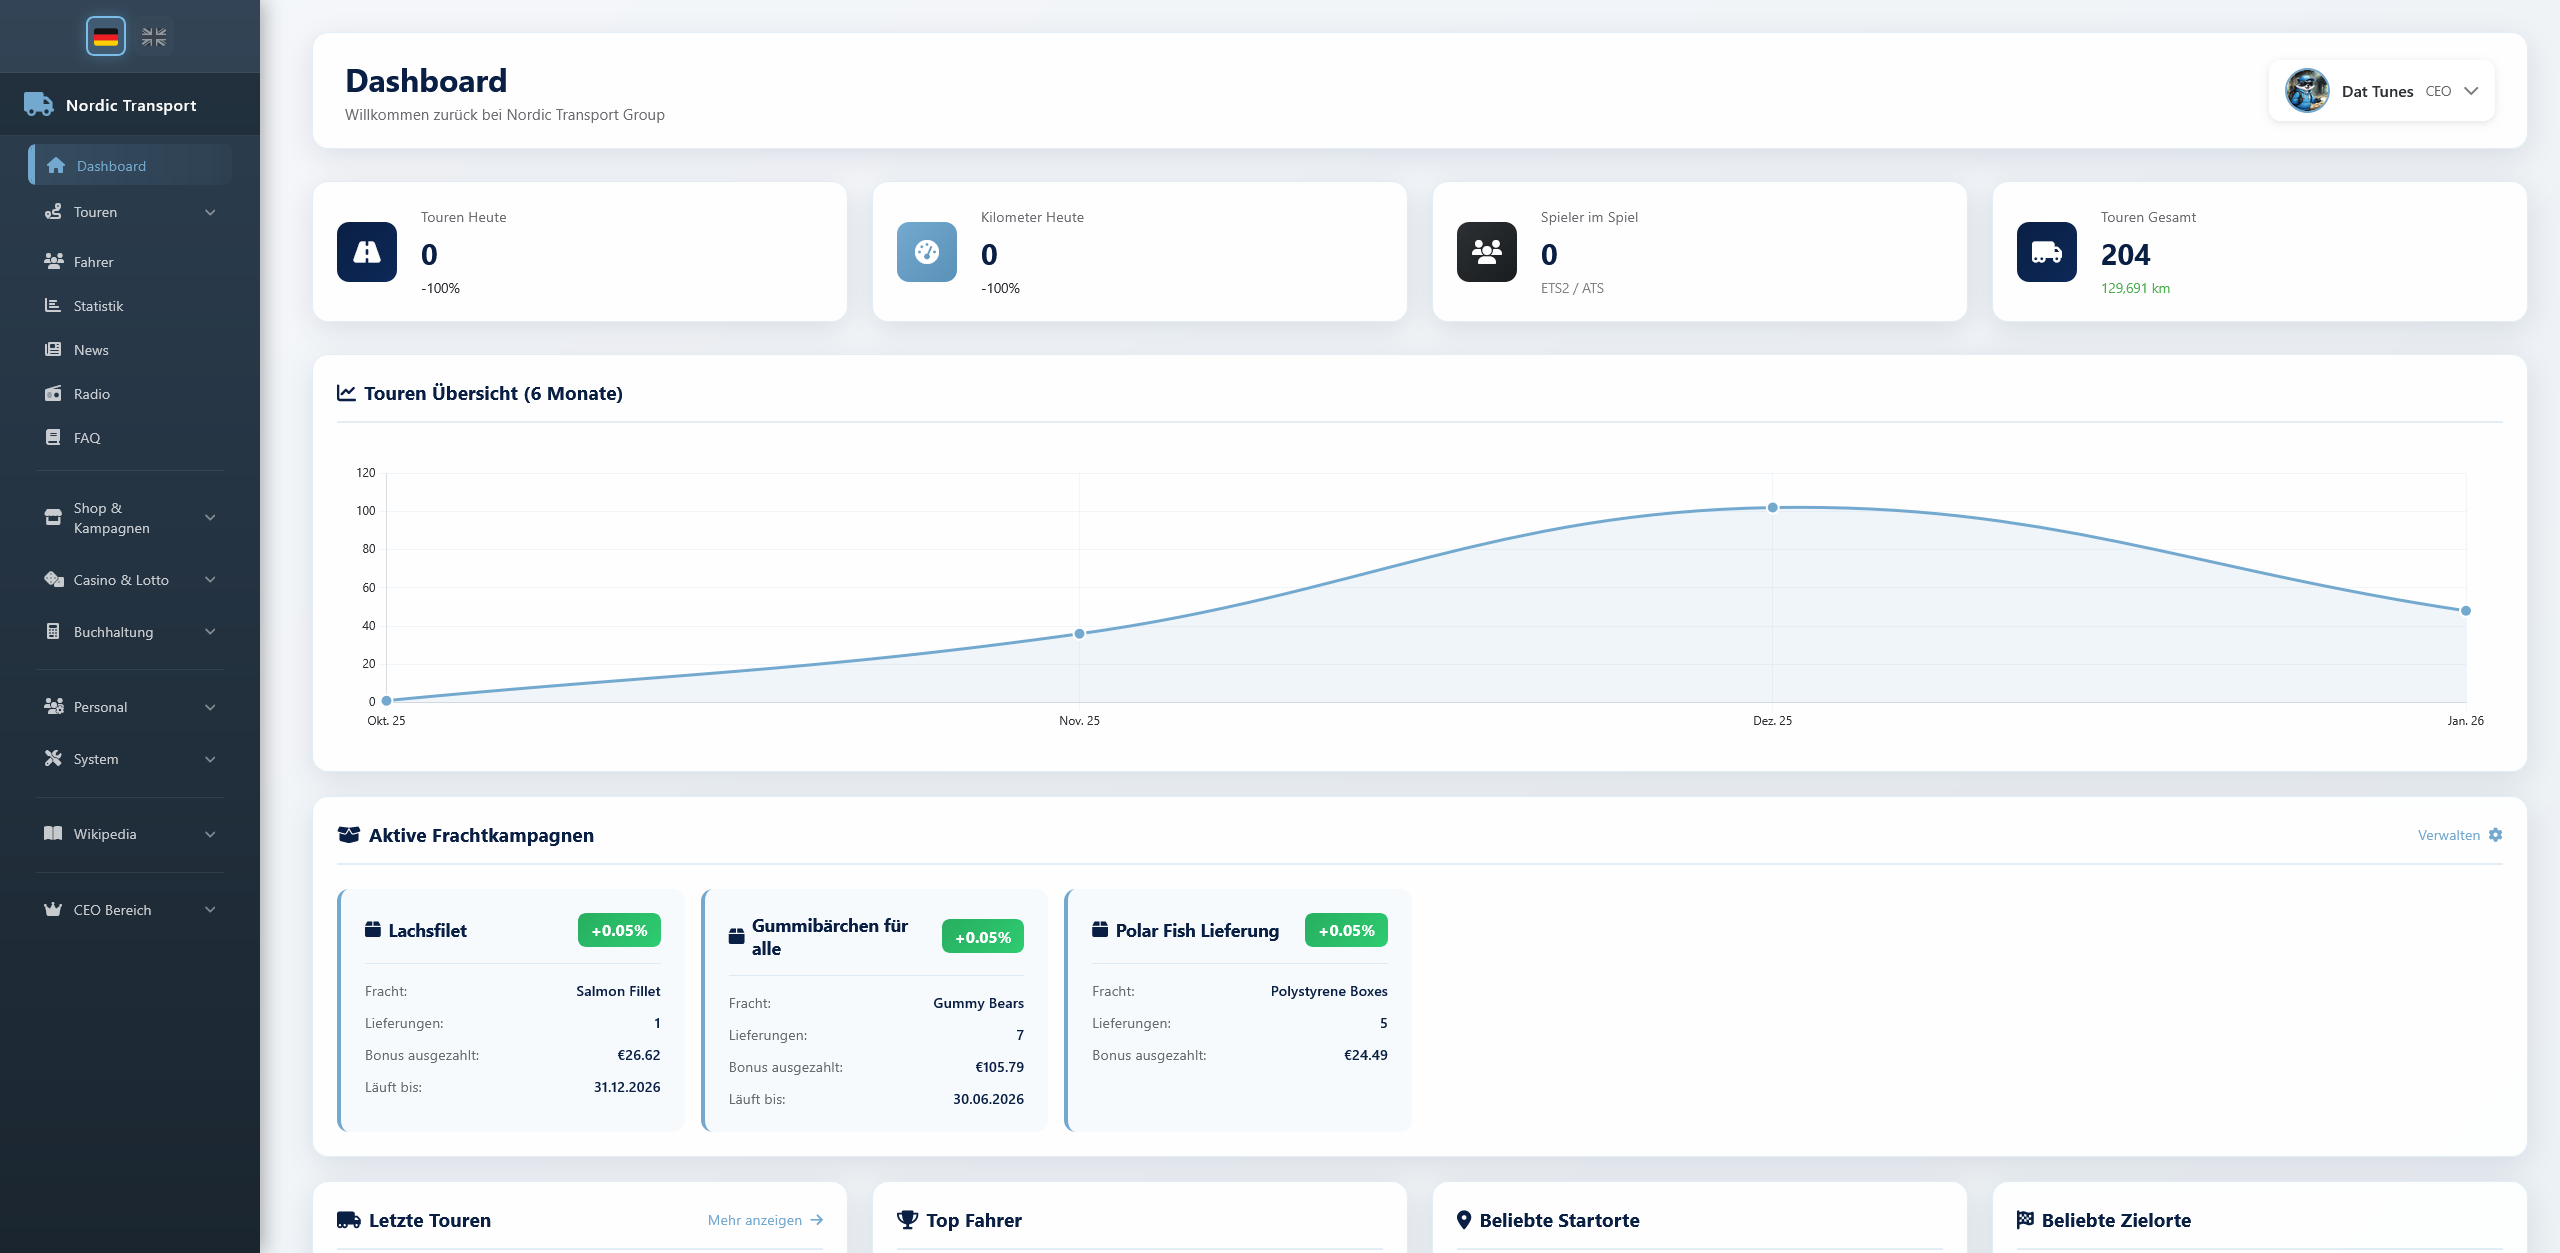Click the Kilometer Heute speedometer icon

point(927,252)
